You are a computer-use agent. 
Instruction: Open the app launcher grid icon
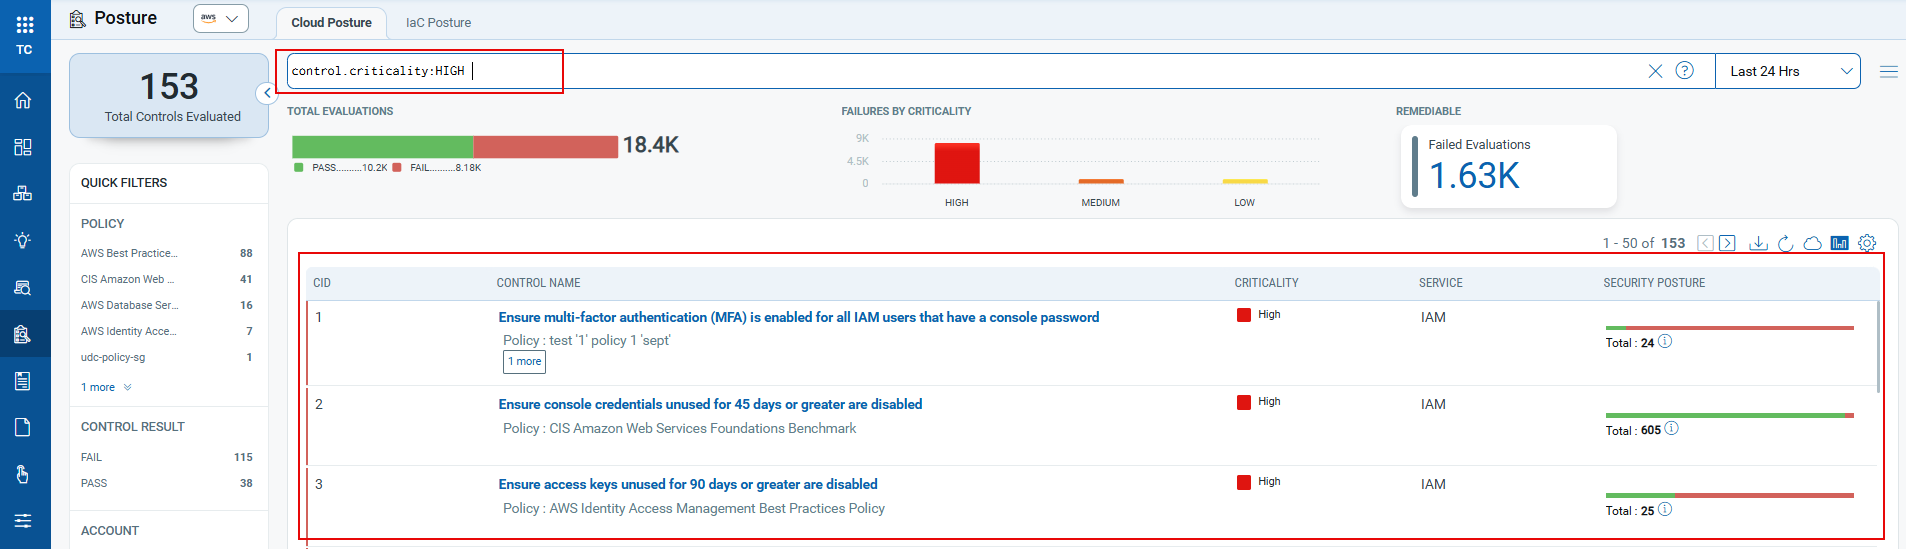25,25
